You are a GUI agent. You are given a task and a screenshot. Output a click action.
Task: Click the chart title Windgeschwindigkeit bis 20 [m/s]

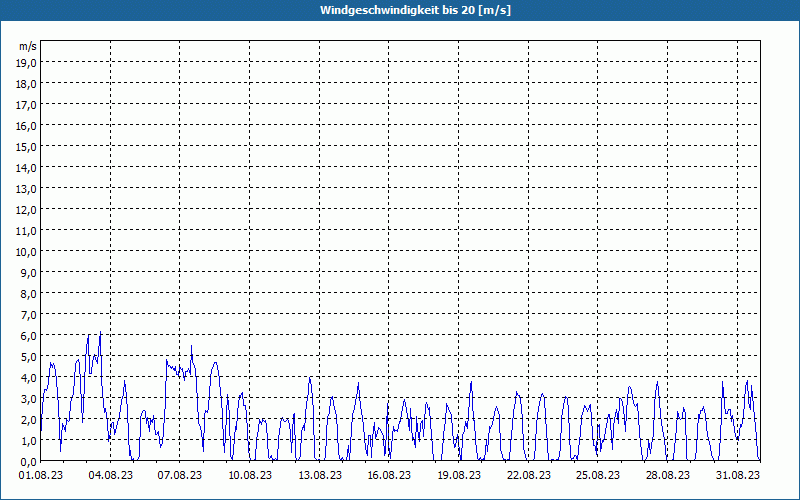coord(415,10)
